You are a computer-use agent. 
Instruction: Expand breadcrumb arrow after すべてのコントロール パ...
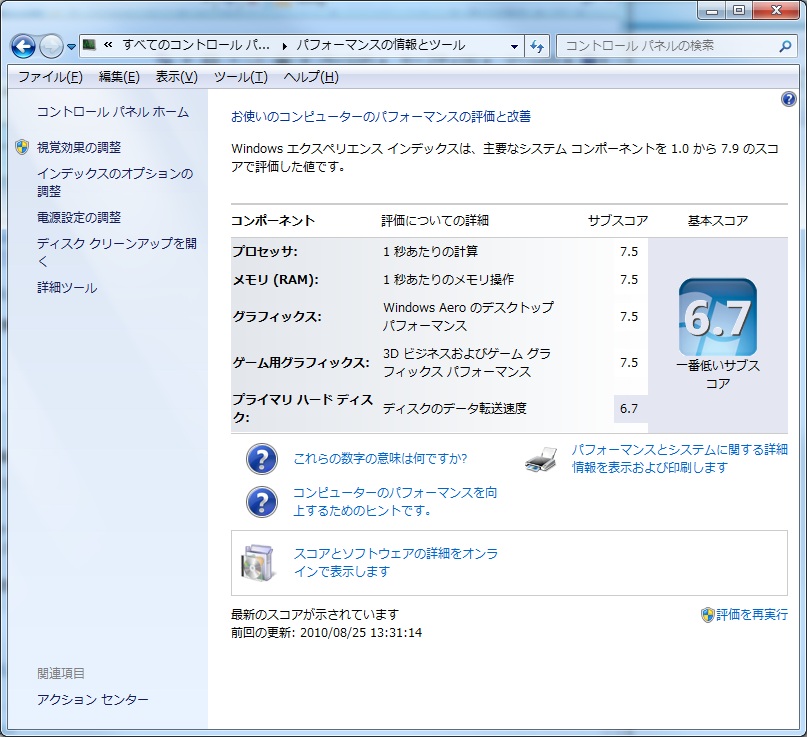[285, 46]
